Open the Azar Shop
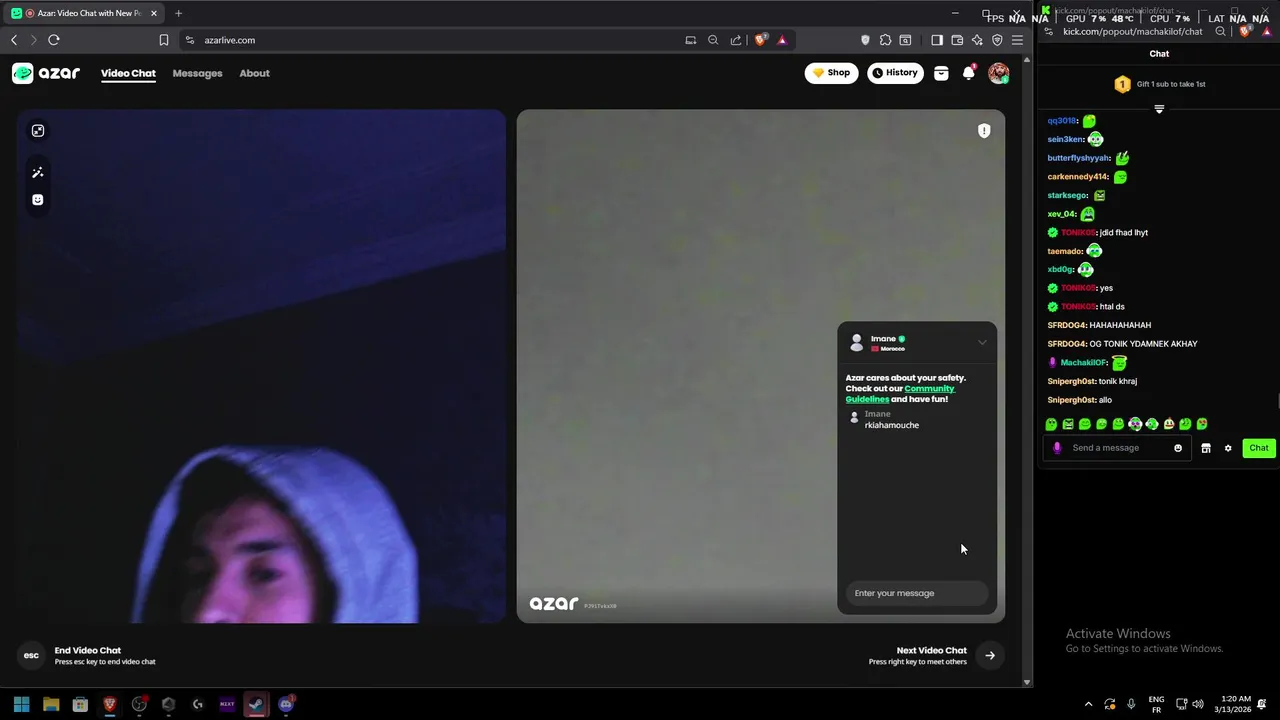1280x720 pixels. point(831,73)
